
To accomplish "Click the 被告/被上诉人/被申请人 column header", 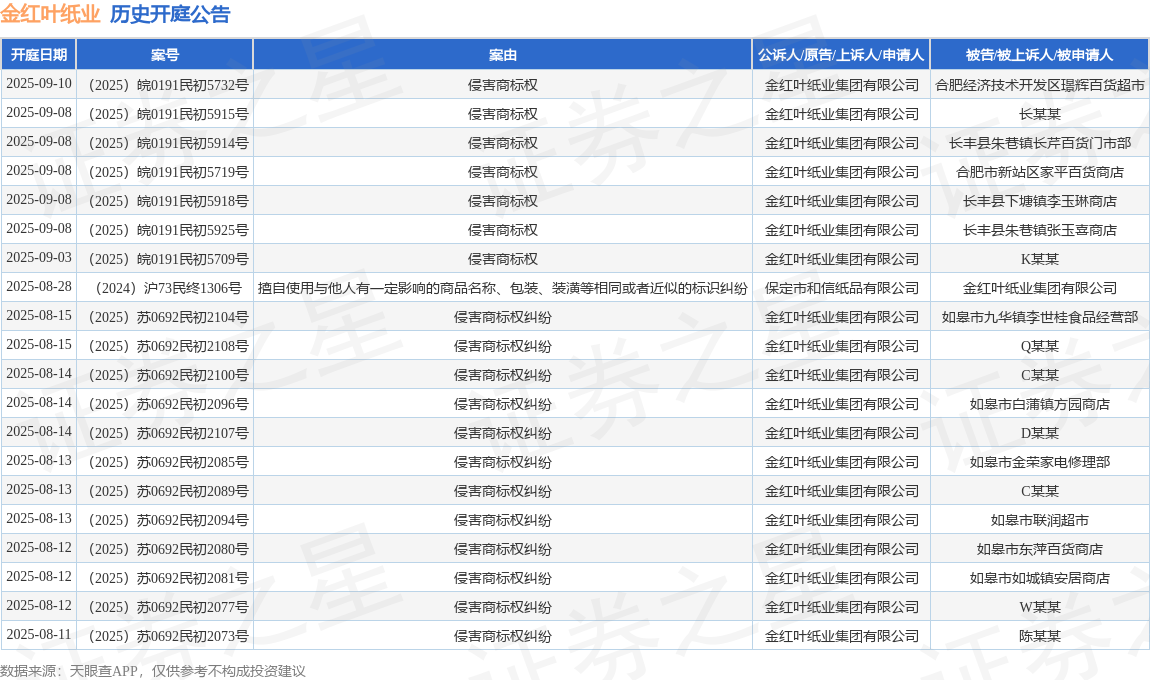I will point(1039,55).
